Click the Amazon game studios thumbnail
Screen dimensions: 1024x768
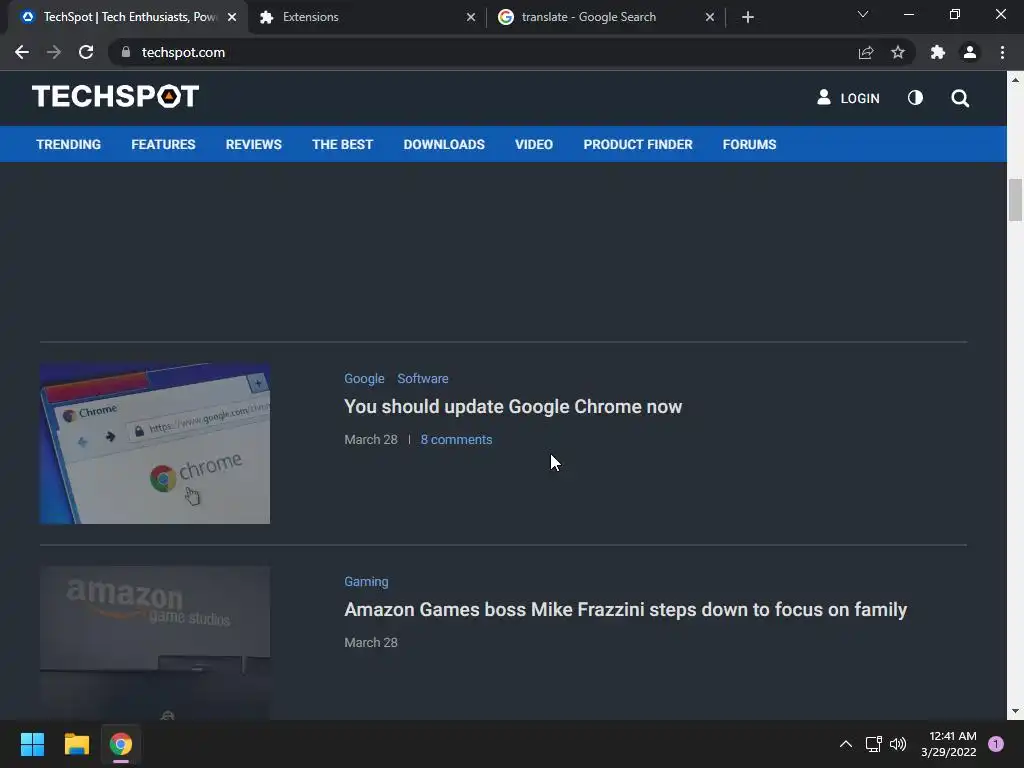155,643
